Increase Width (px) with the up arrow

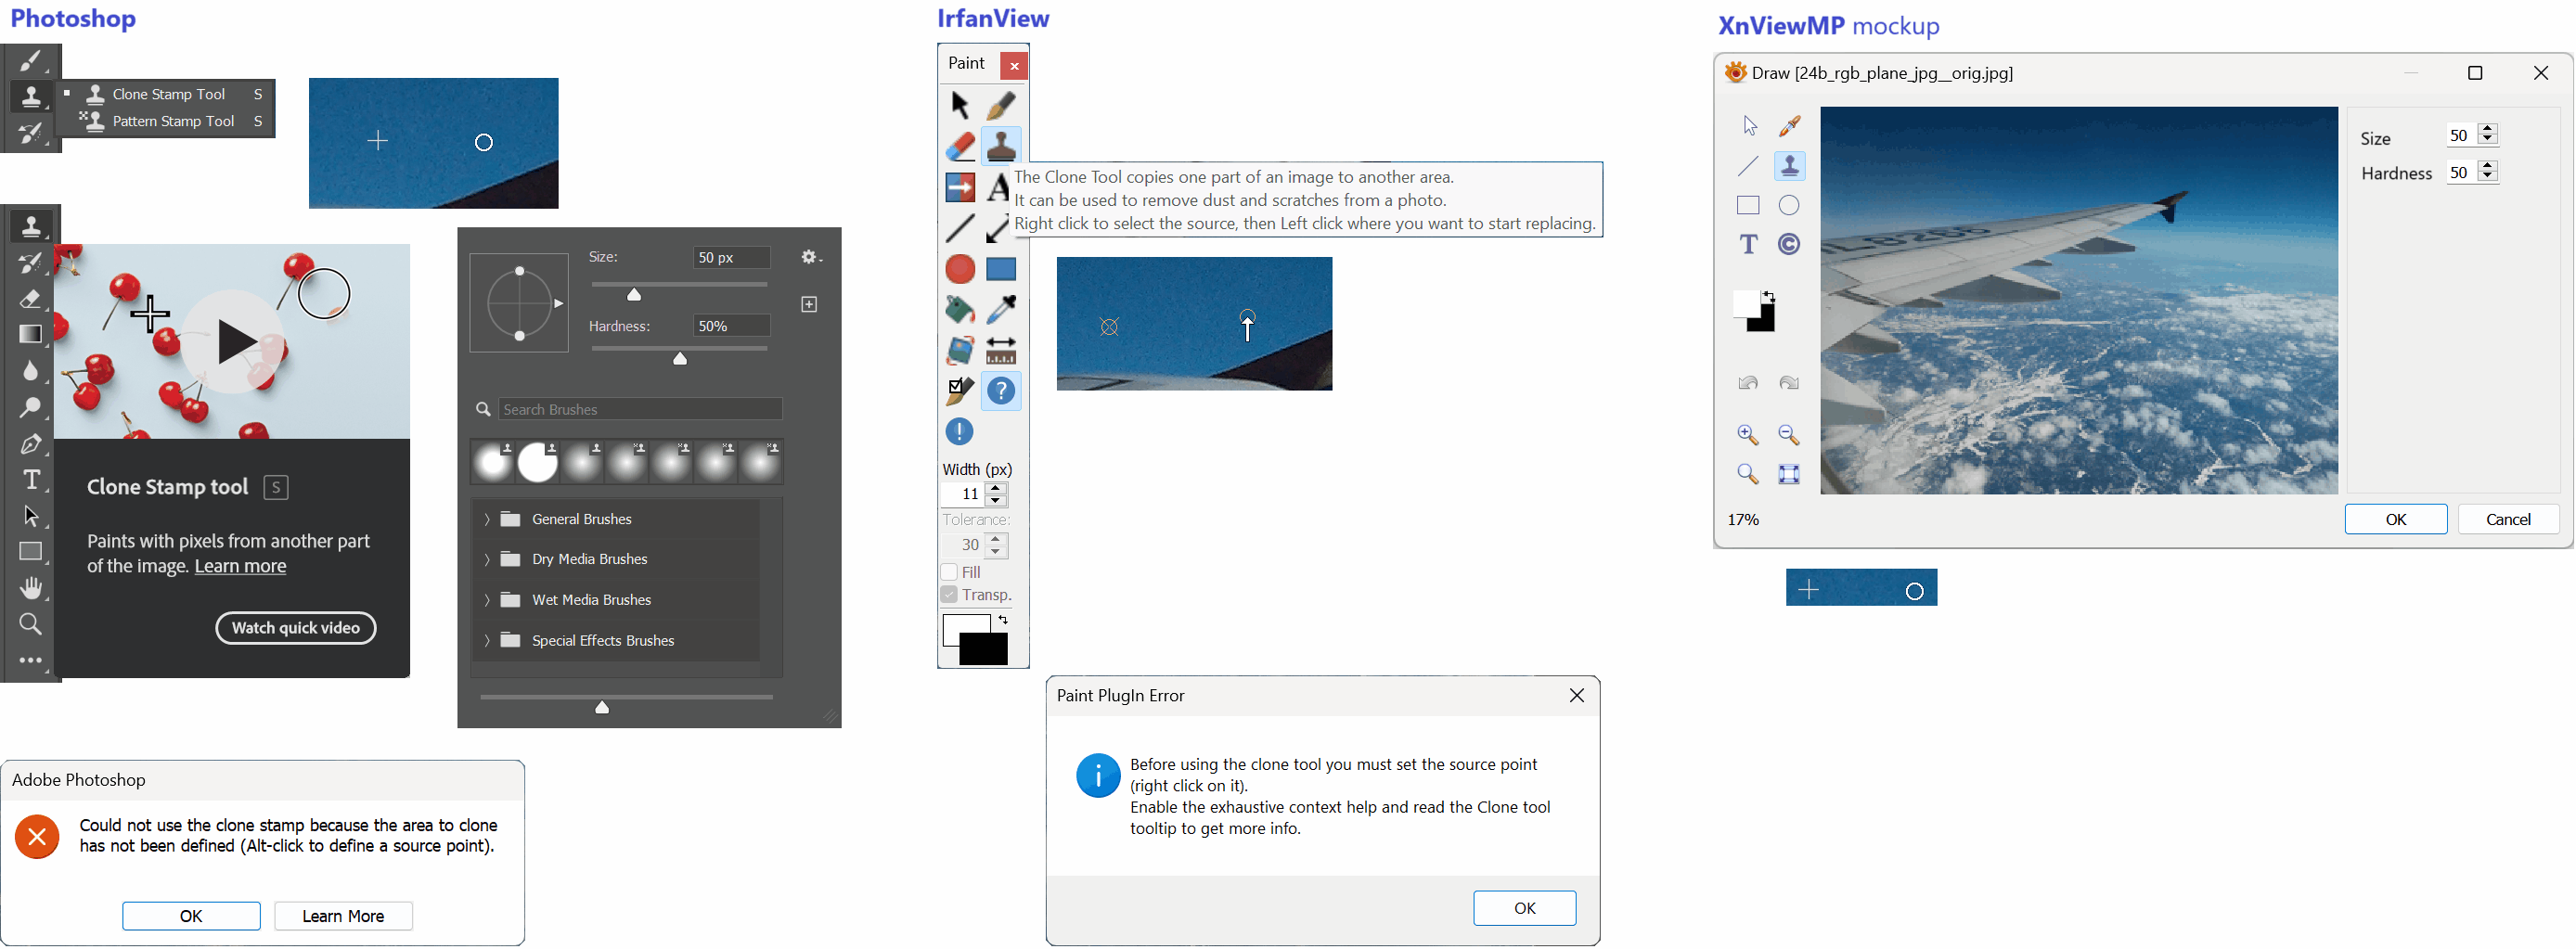point(996,488)
